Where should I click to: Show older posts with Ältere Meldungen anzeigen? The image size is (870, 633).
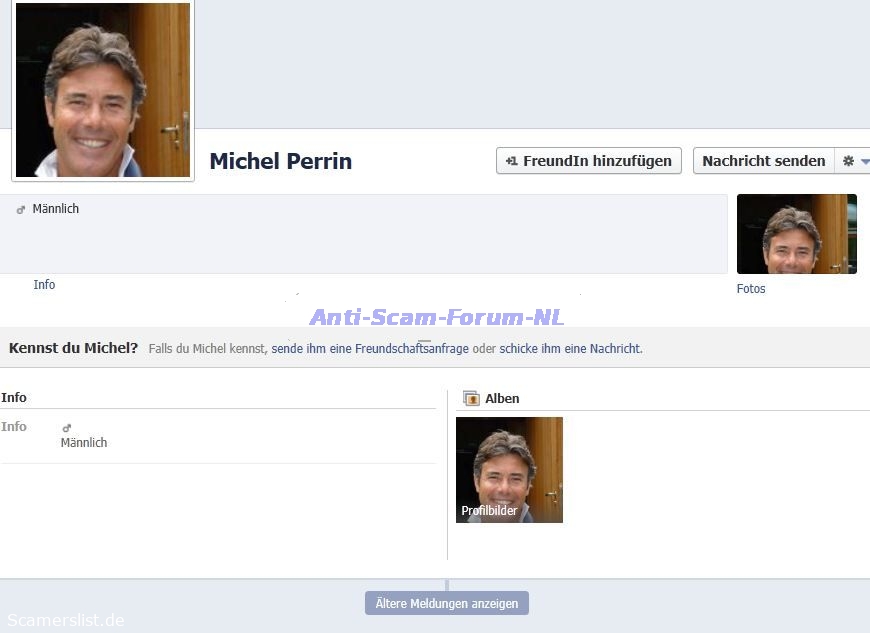446,603
